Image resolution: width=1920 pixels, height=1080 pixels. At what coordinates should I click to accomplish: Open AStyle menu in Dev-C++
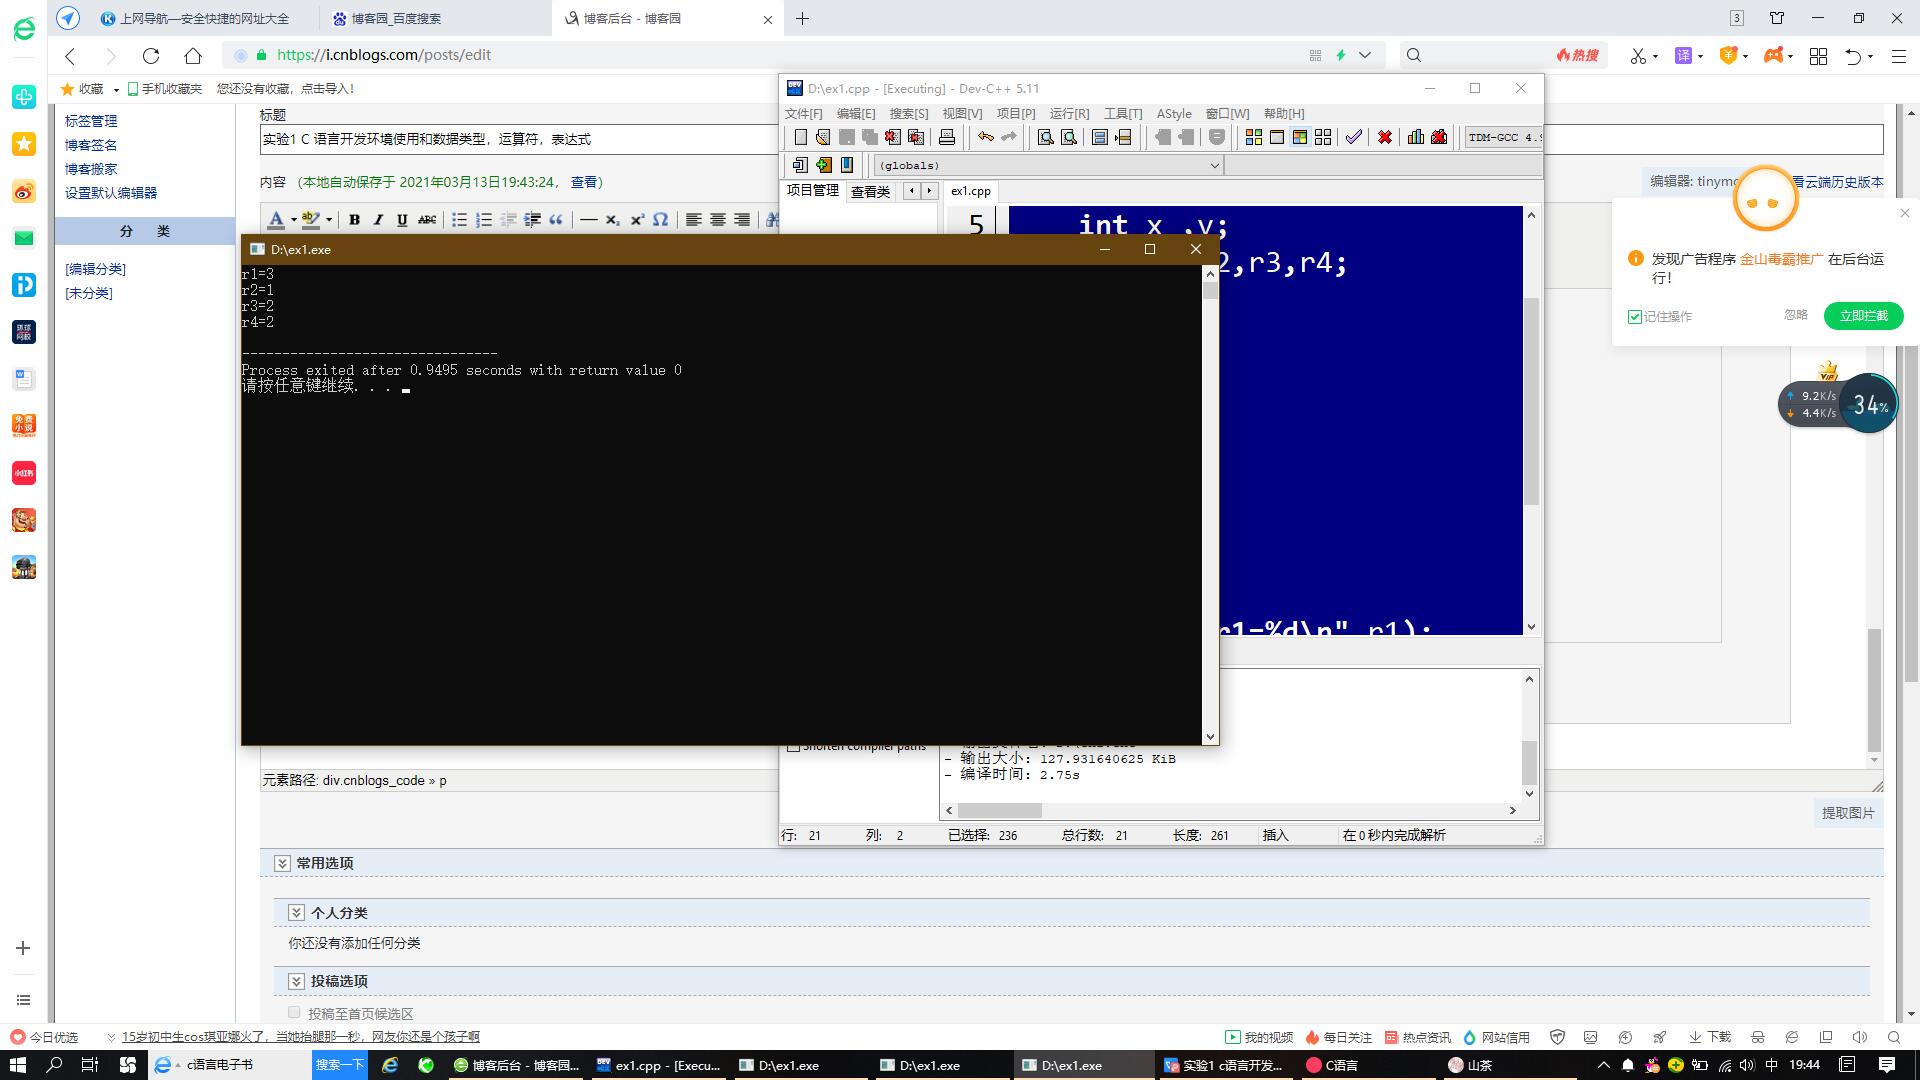1174,113
